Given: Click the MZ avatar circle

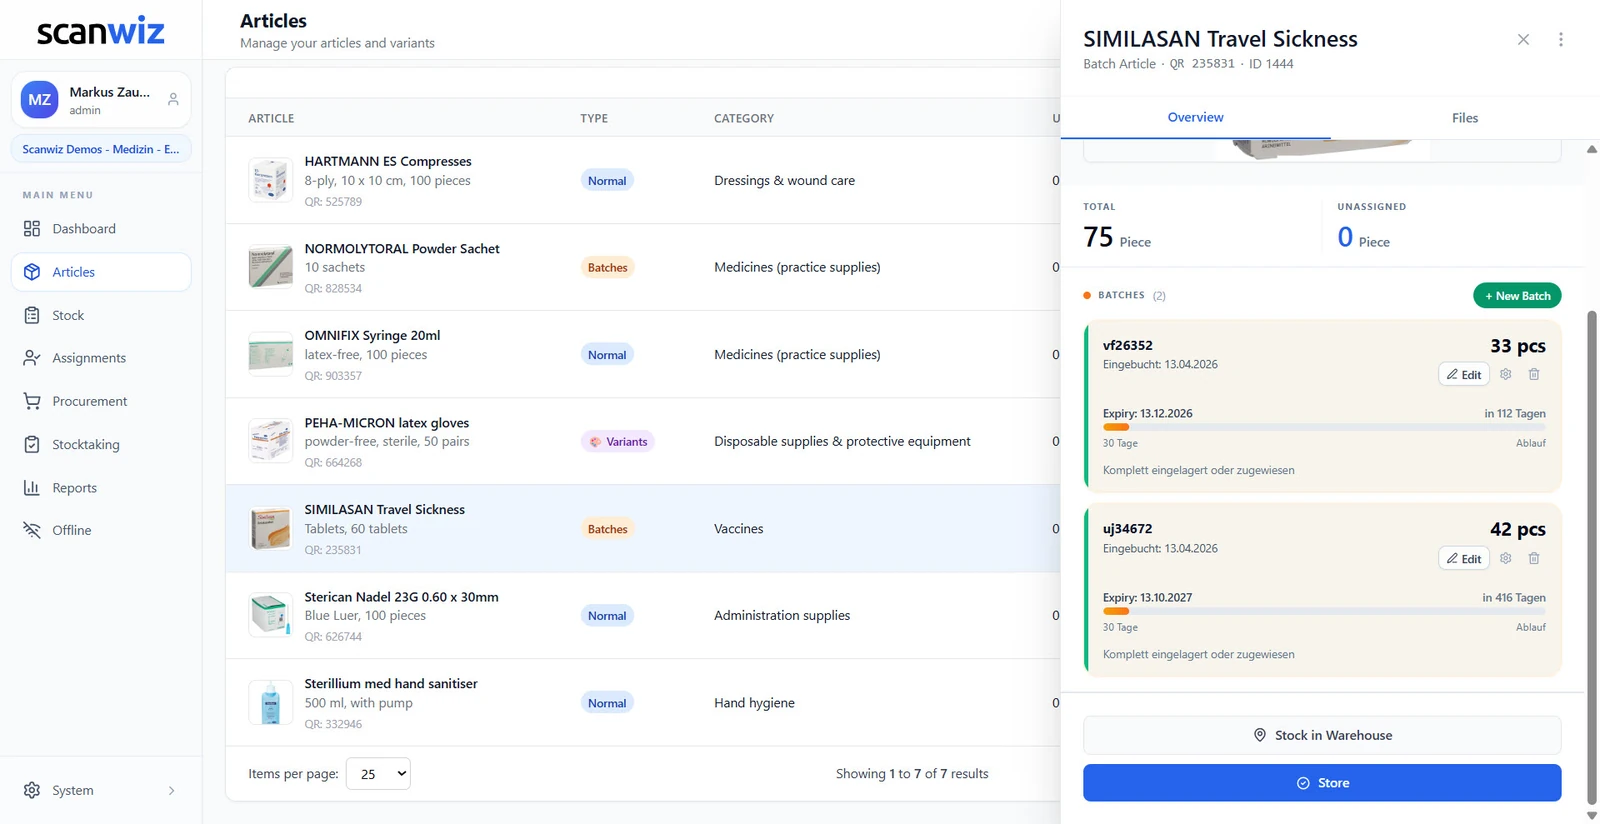Looking at the screenshot, I should click(40, 99).
